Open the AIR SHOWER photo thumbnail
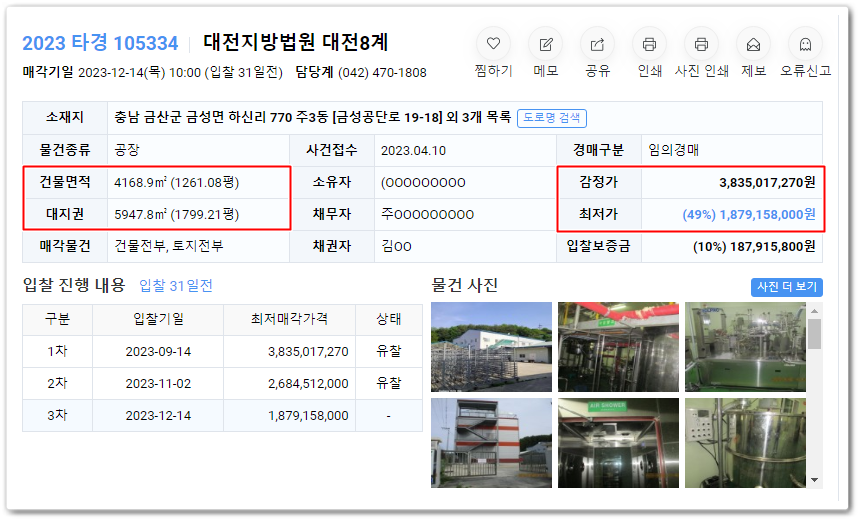Image resolution: width=861 pixels, height=522 pixels. coord(618,443)
